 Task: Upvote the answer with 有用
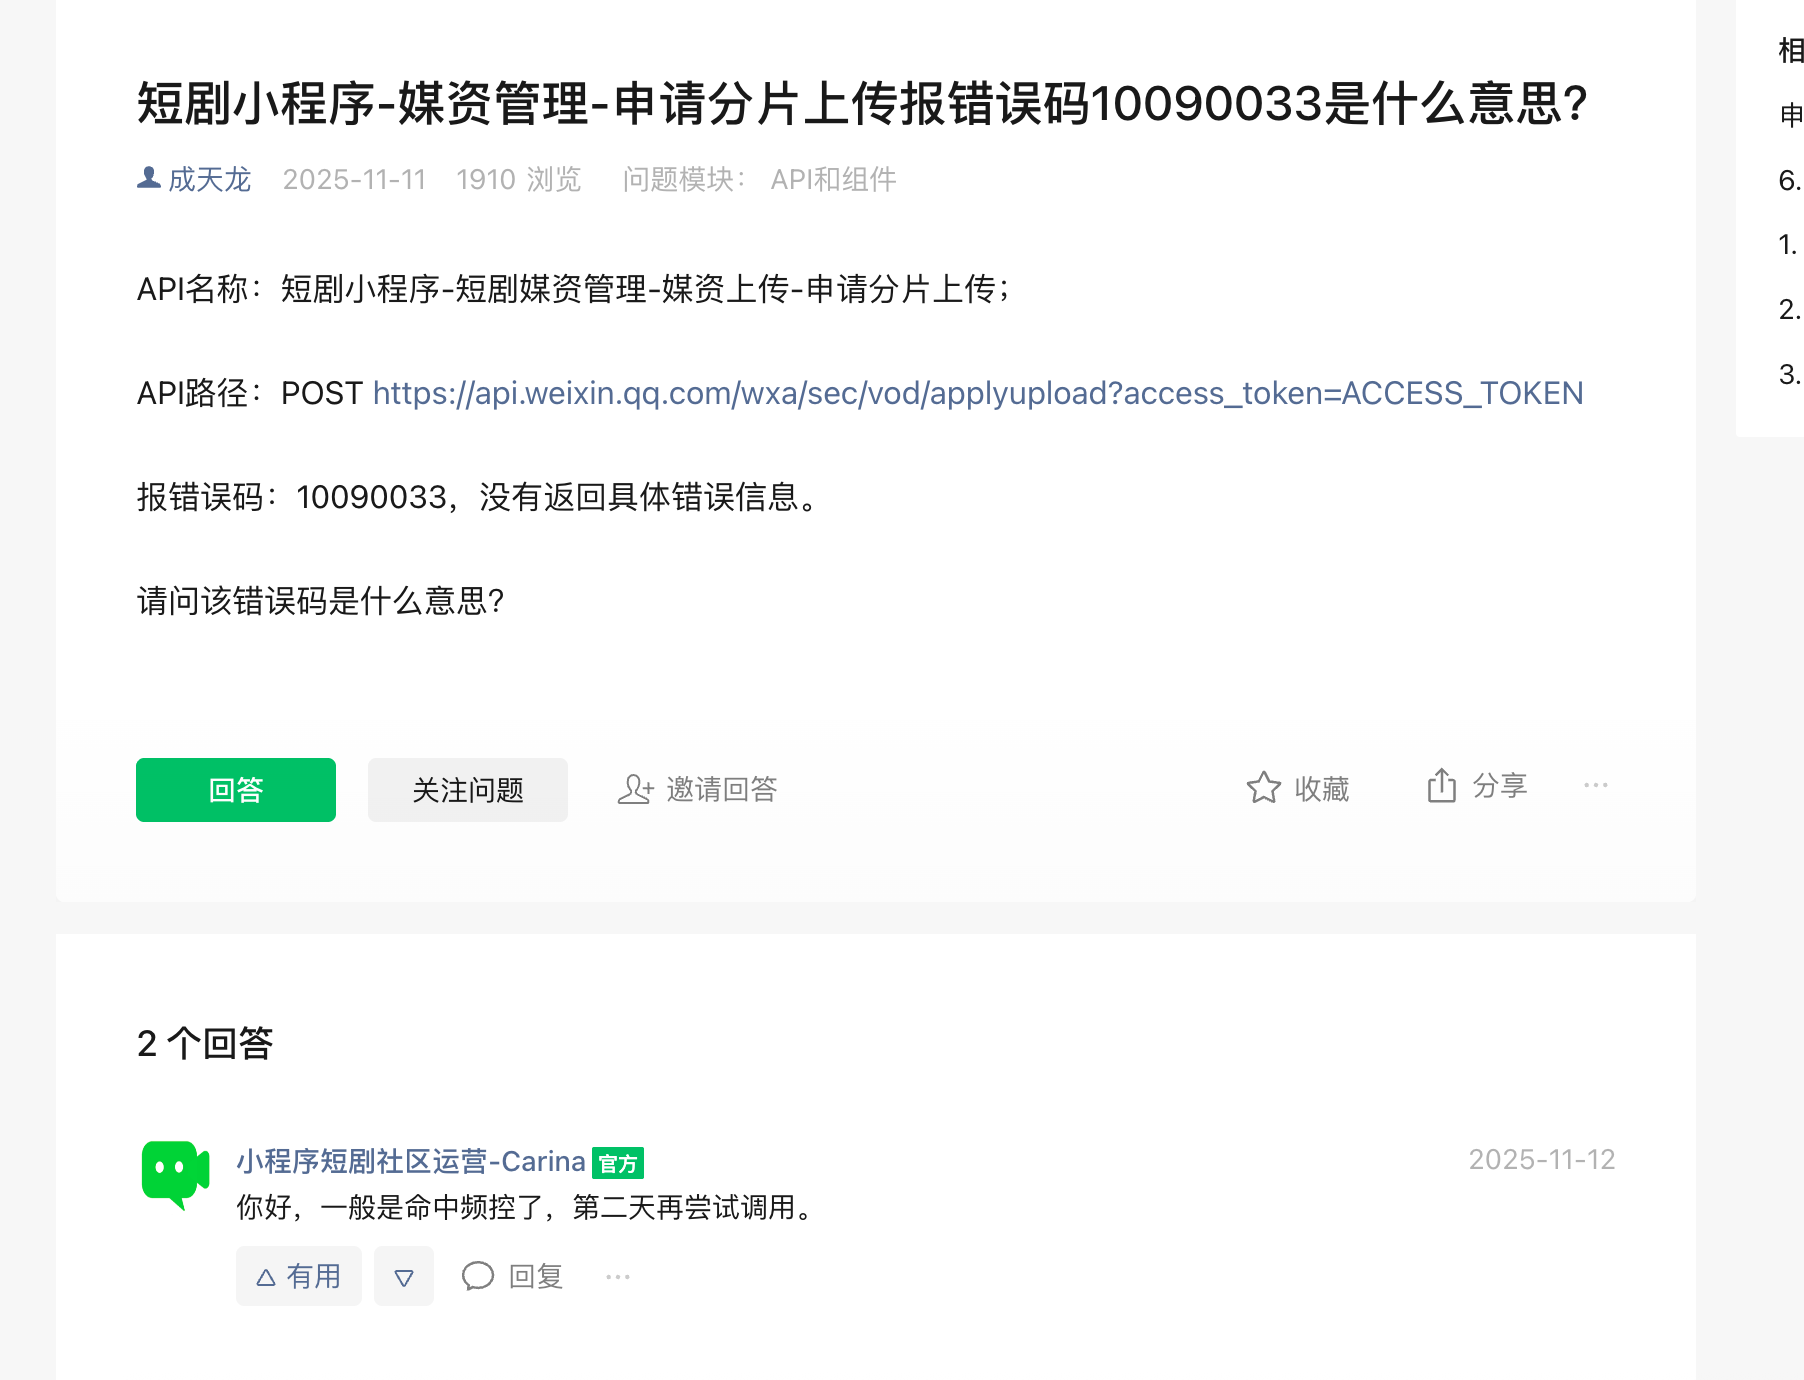299,1276
